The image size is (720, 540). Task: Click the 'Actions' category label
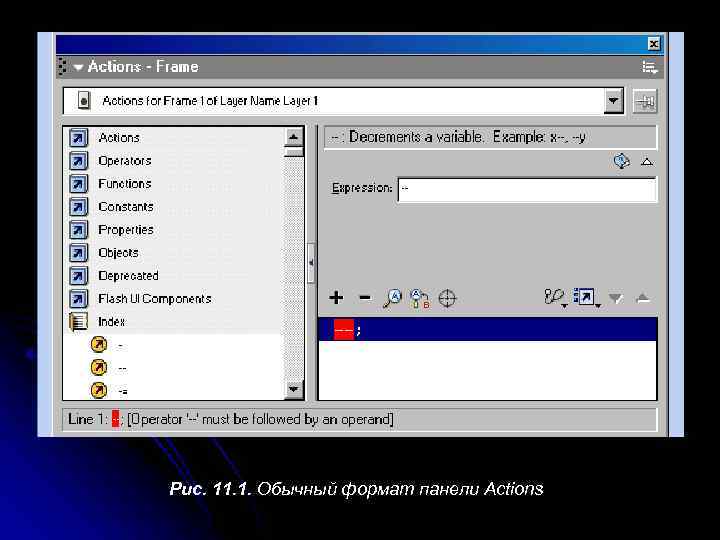tap(119, 138)
